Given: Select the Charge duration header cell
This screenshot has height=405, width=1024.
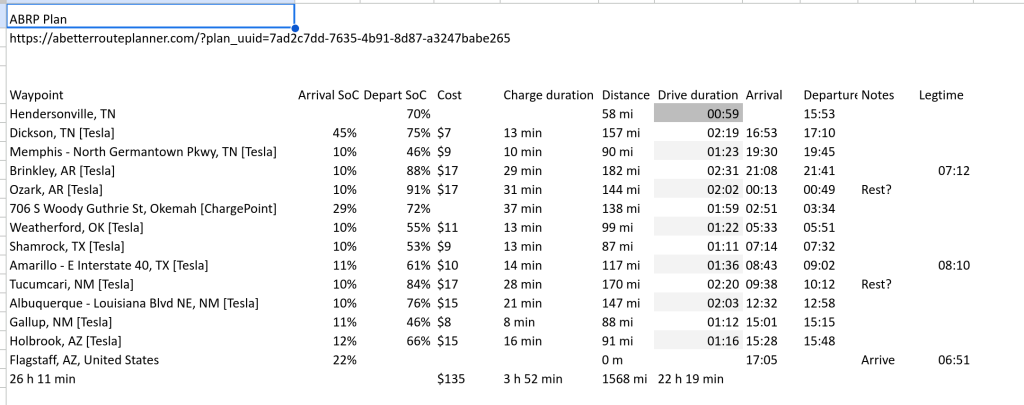Looking at the screenshot, I should (548, 95).
